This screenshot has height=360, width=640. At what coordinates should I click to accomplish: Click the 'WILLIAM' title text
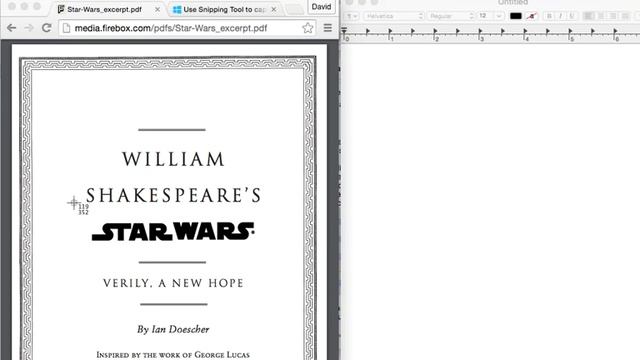point(173,159)
